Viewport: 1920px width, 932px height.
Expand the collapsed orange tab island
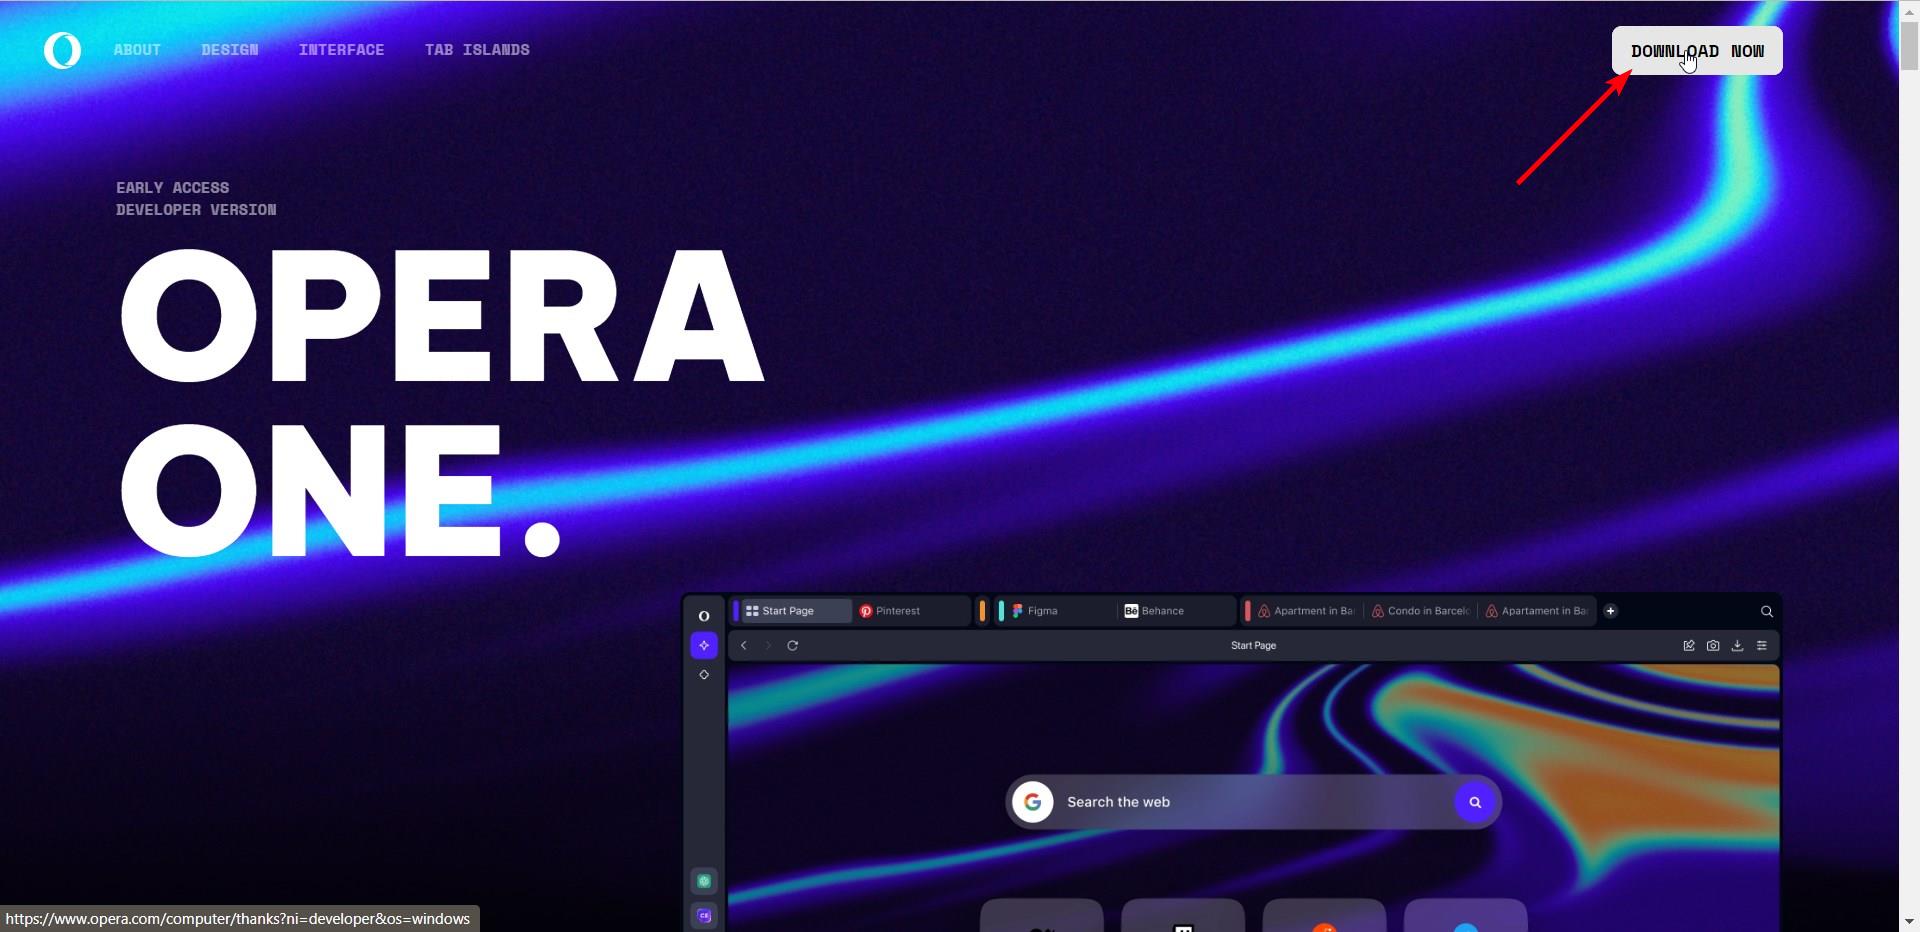point(983,611)
